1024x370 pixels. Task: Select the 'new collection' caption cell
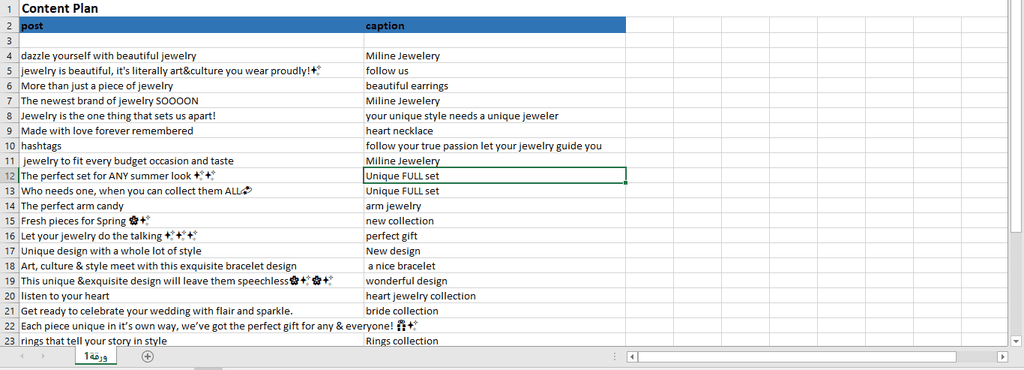pos(494,221)
